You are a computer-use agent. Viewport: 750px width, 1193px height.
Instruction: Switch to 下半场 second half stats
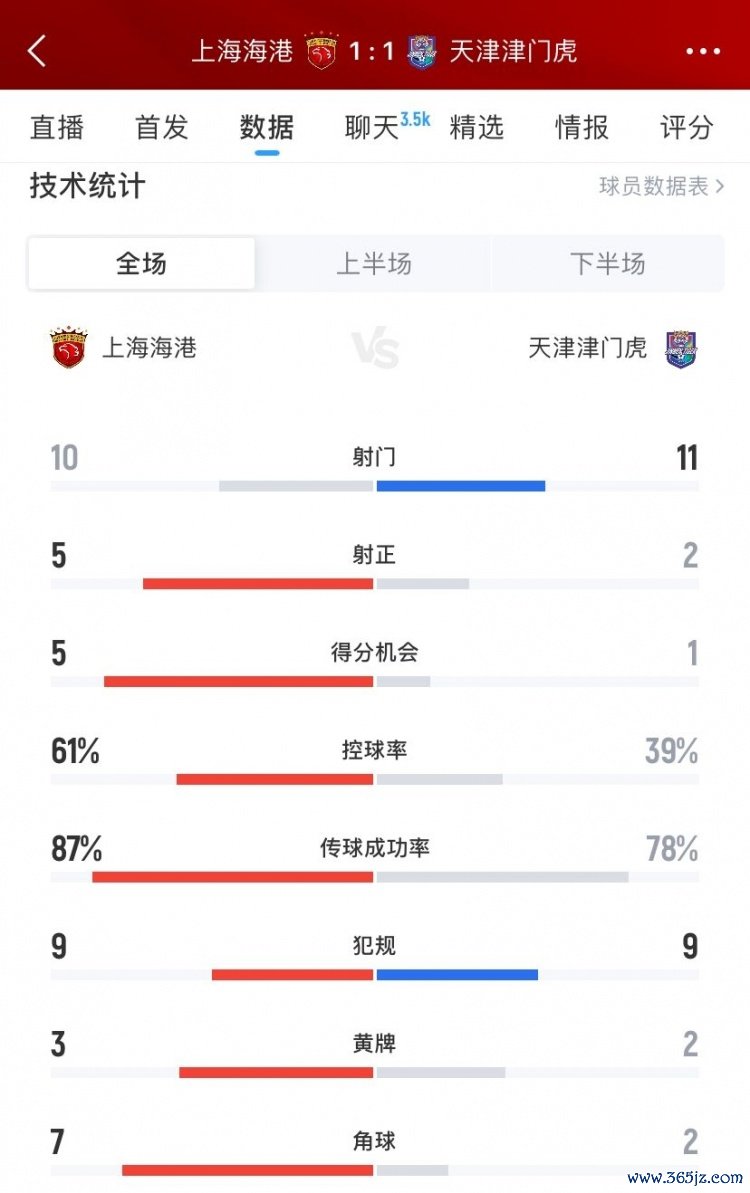coord(607,264)
